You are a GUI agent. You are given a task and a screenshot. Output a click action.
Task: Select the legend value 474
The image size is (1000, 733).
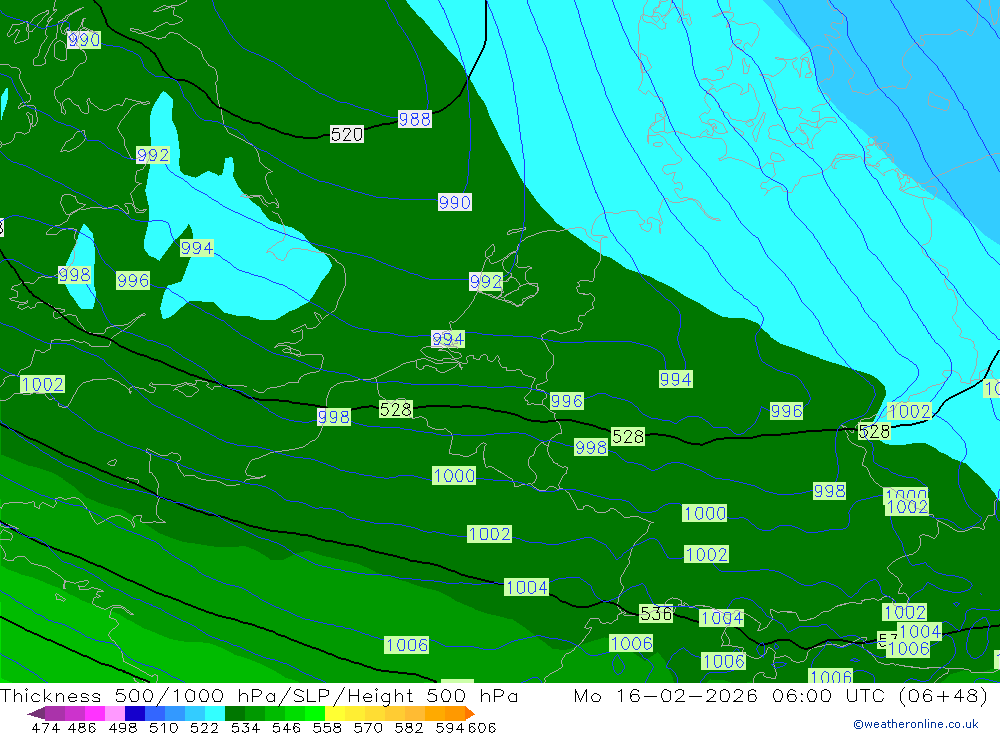coord(45,728)
